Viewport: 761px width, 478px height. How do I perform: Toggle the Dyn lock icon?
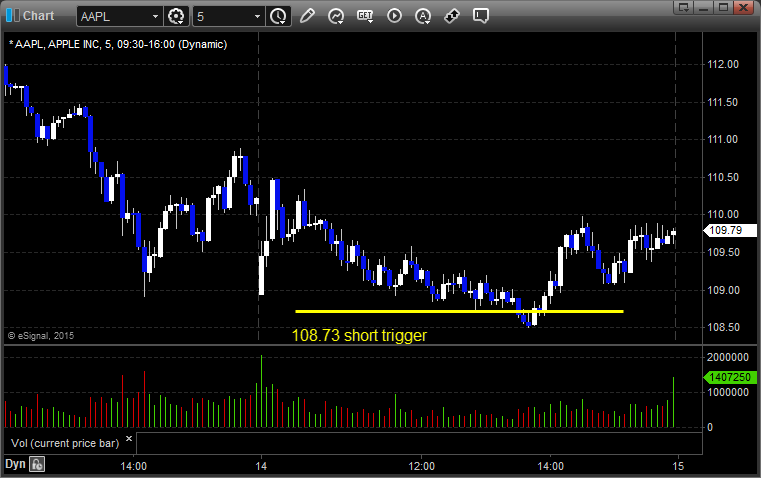pyautogui.click(x=37, y=464)
